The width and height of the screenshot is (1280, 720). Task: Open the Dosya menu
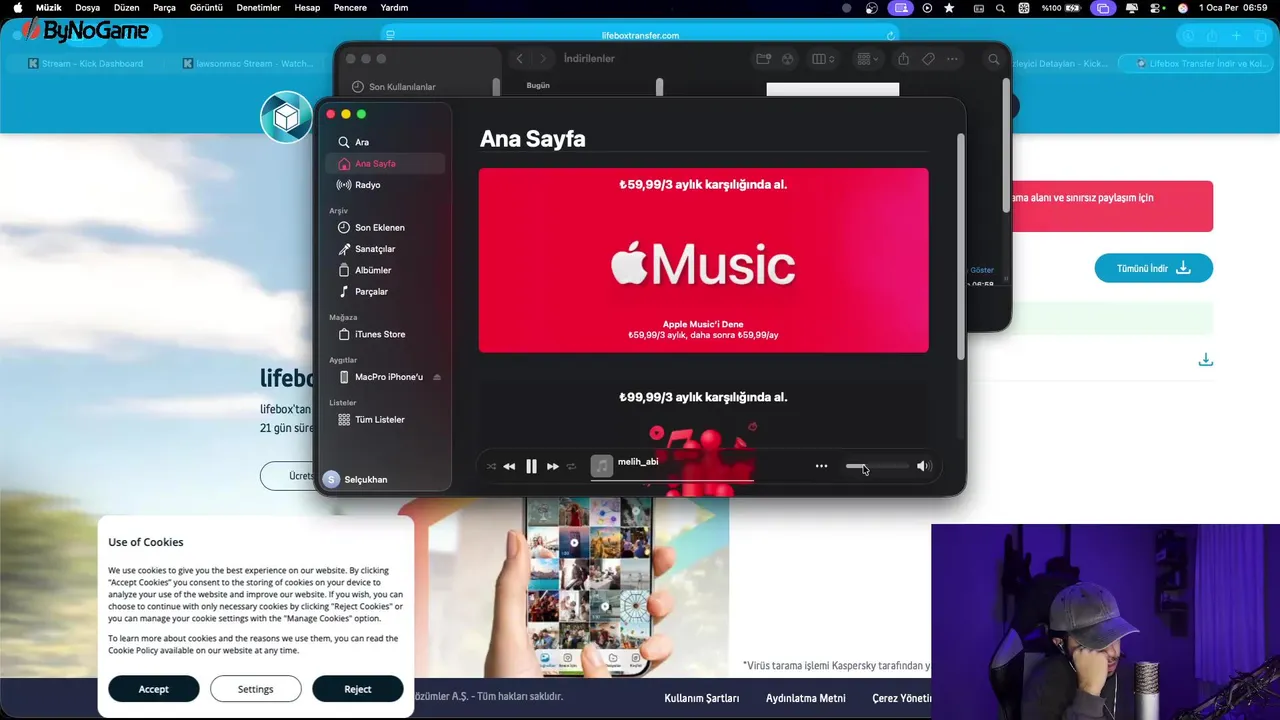pos(88,7)
